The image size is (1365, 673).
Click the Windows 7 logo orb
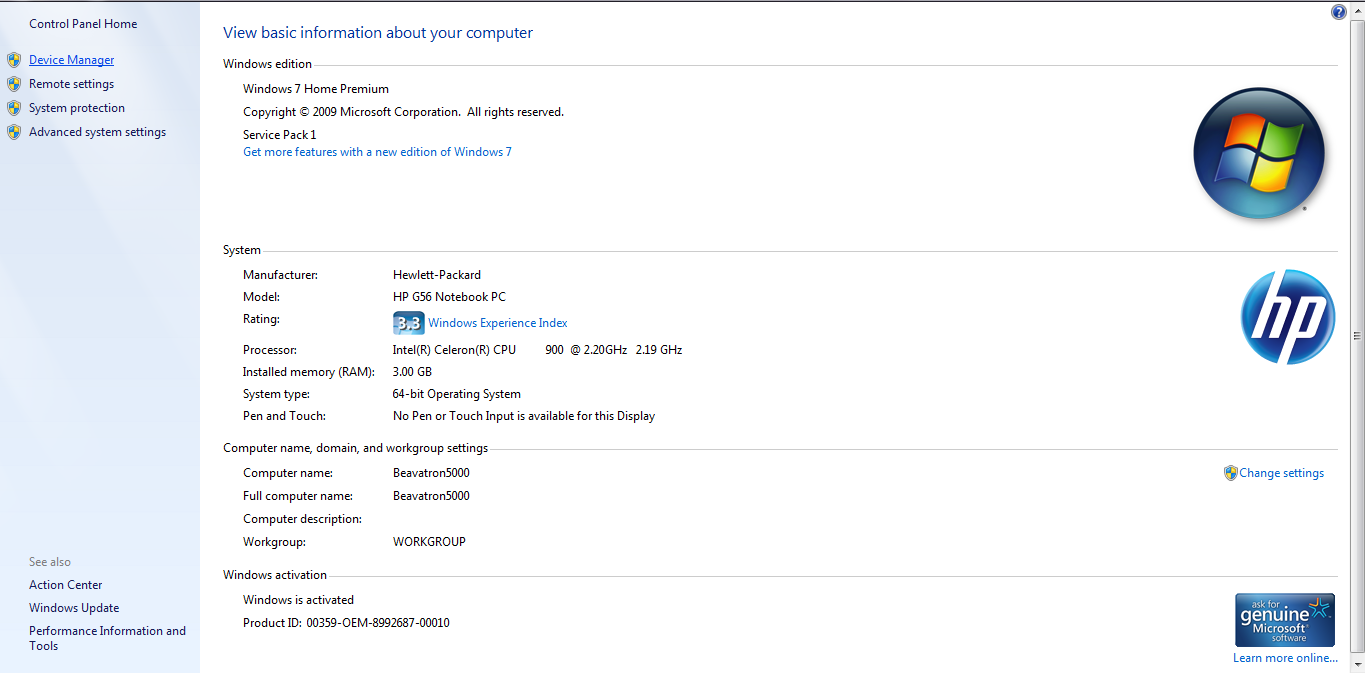click(1259, 154)
